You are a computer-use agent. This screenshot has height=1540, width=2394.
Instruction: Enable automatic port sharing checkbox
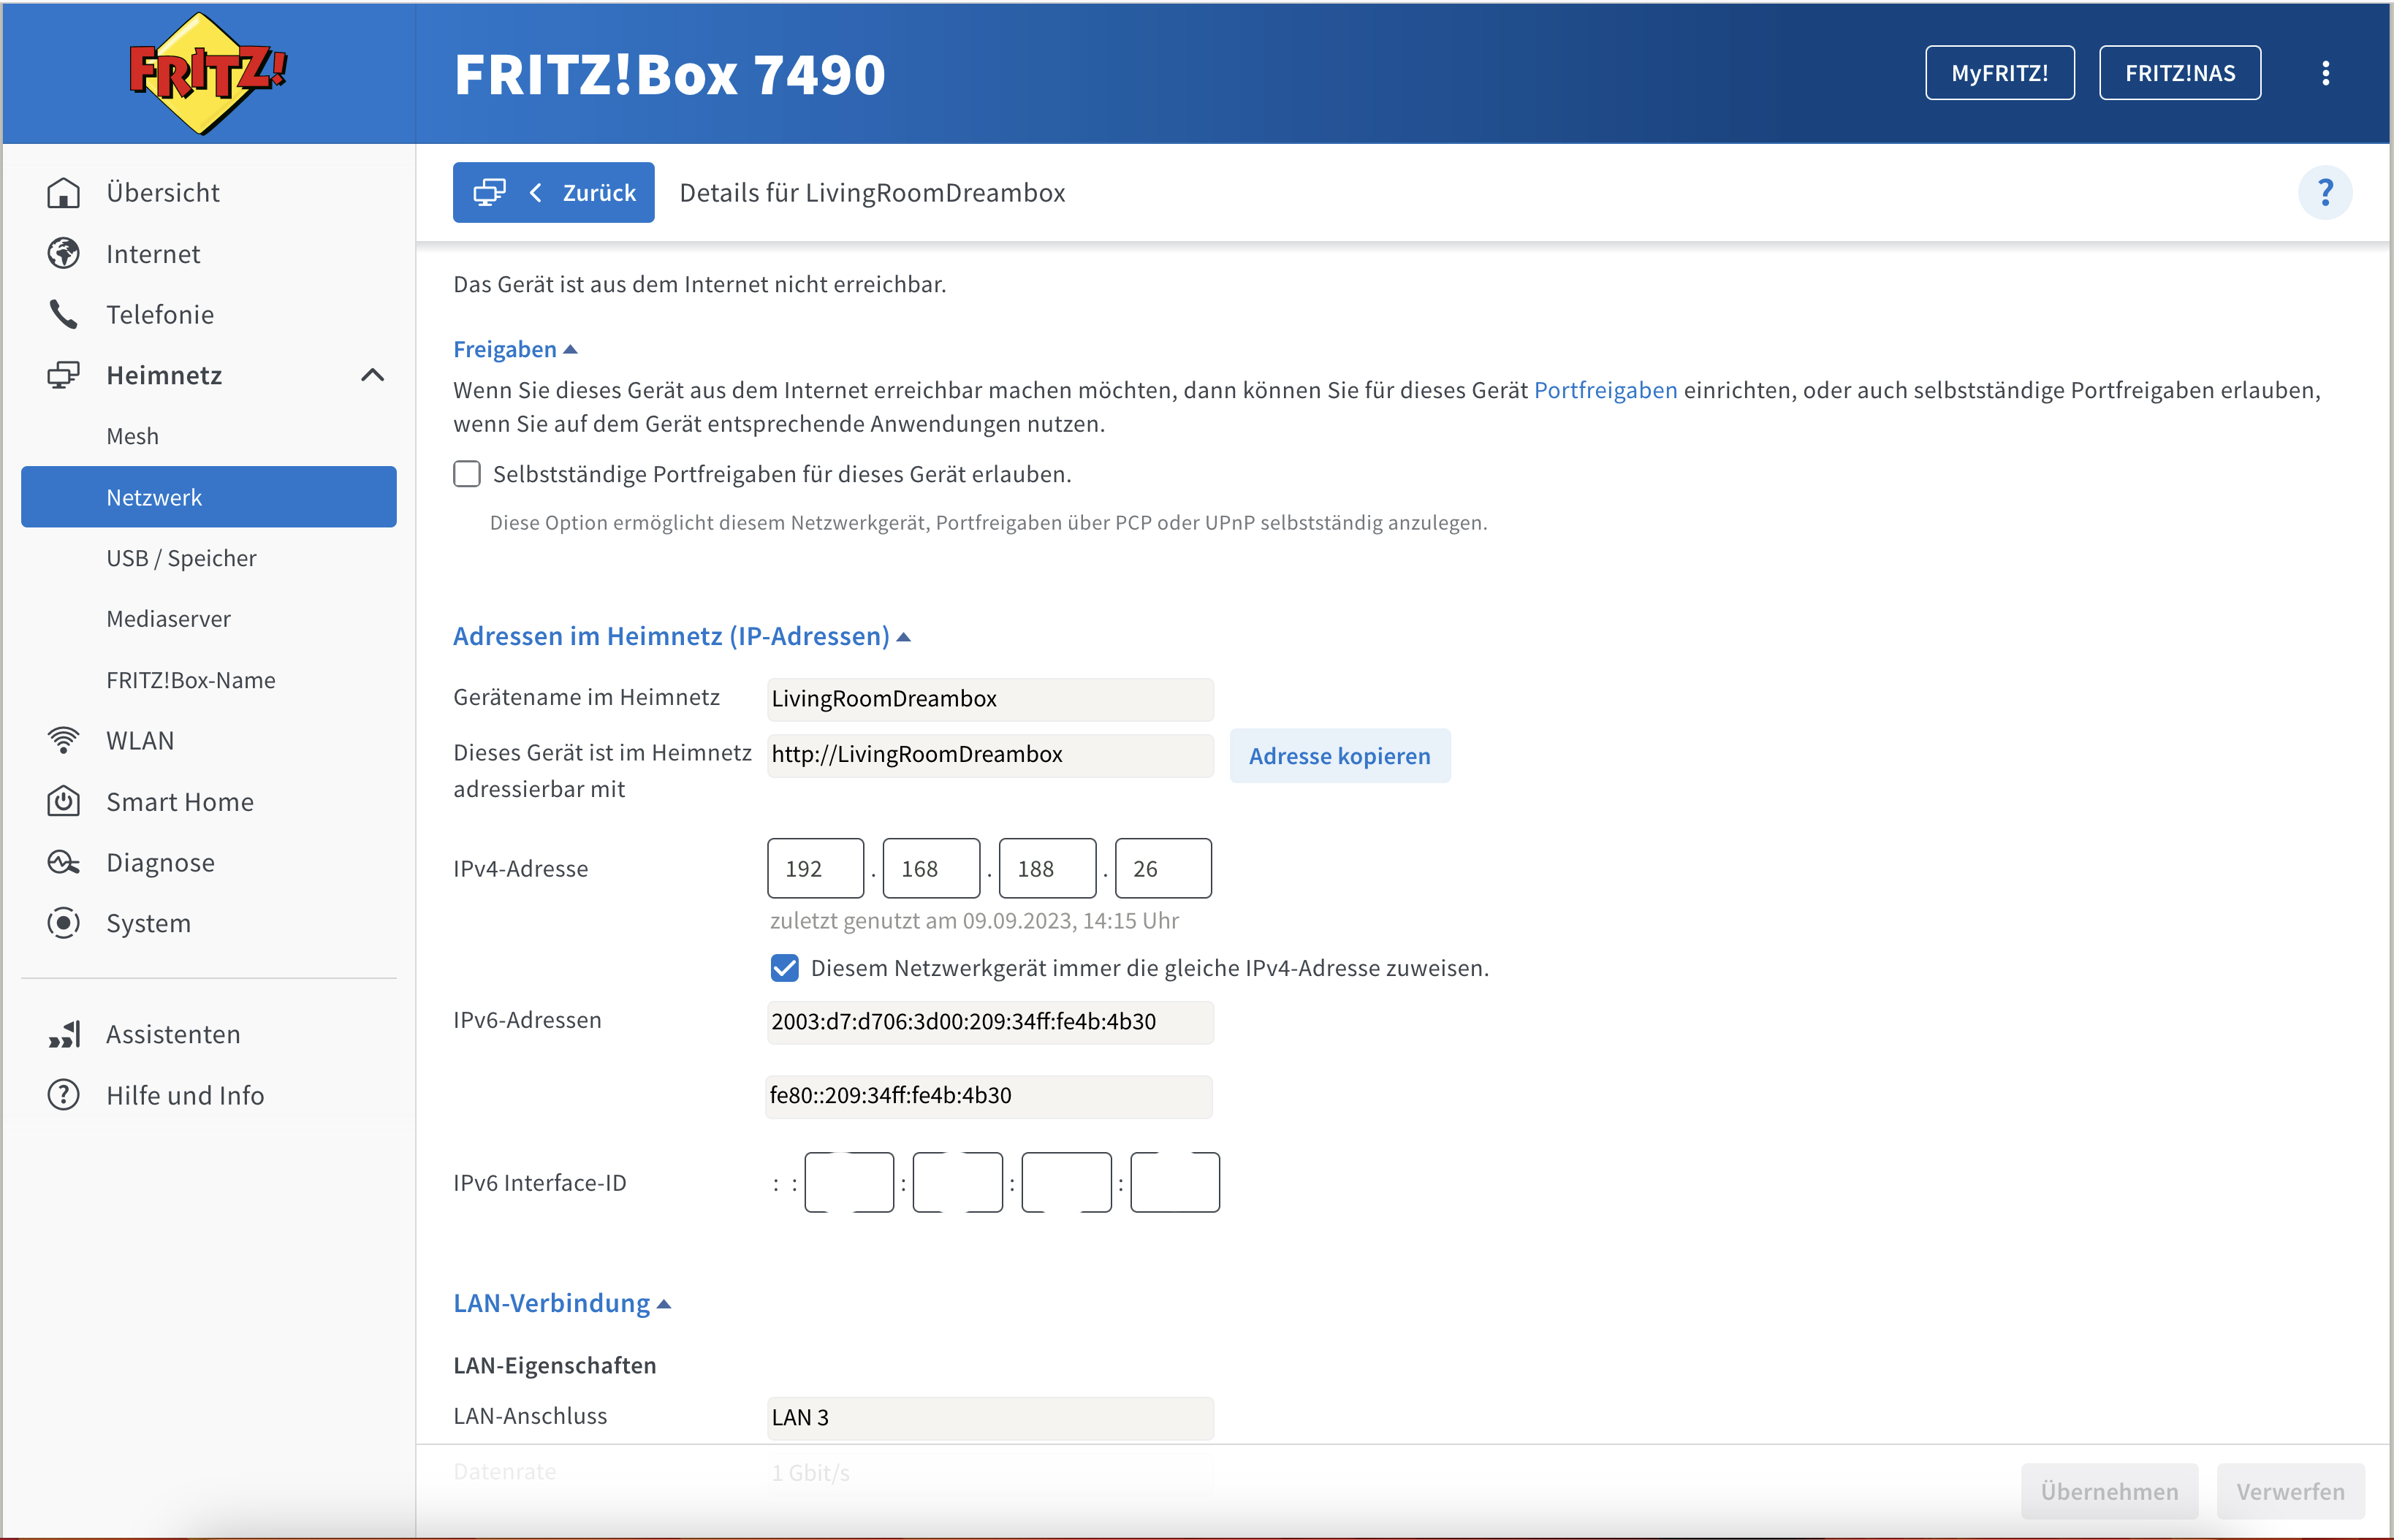(x=467, y=474)
